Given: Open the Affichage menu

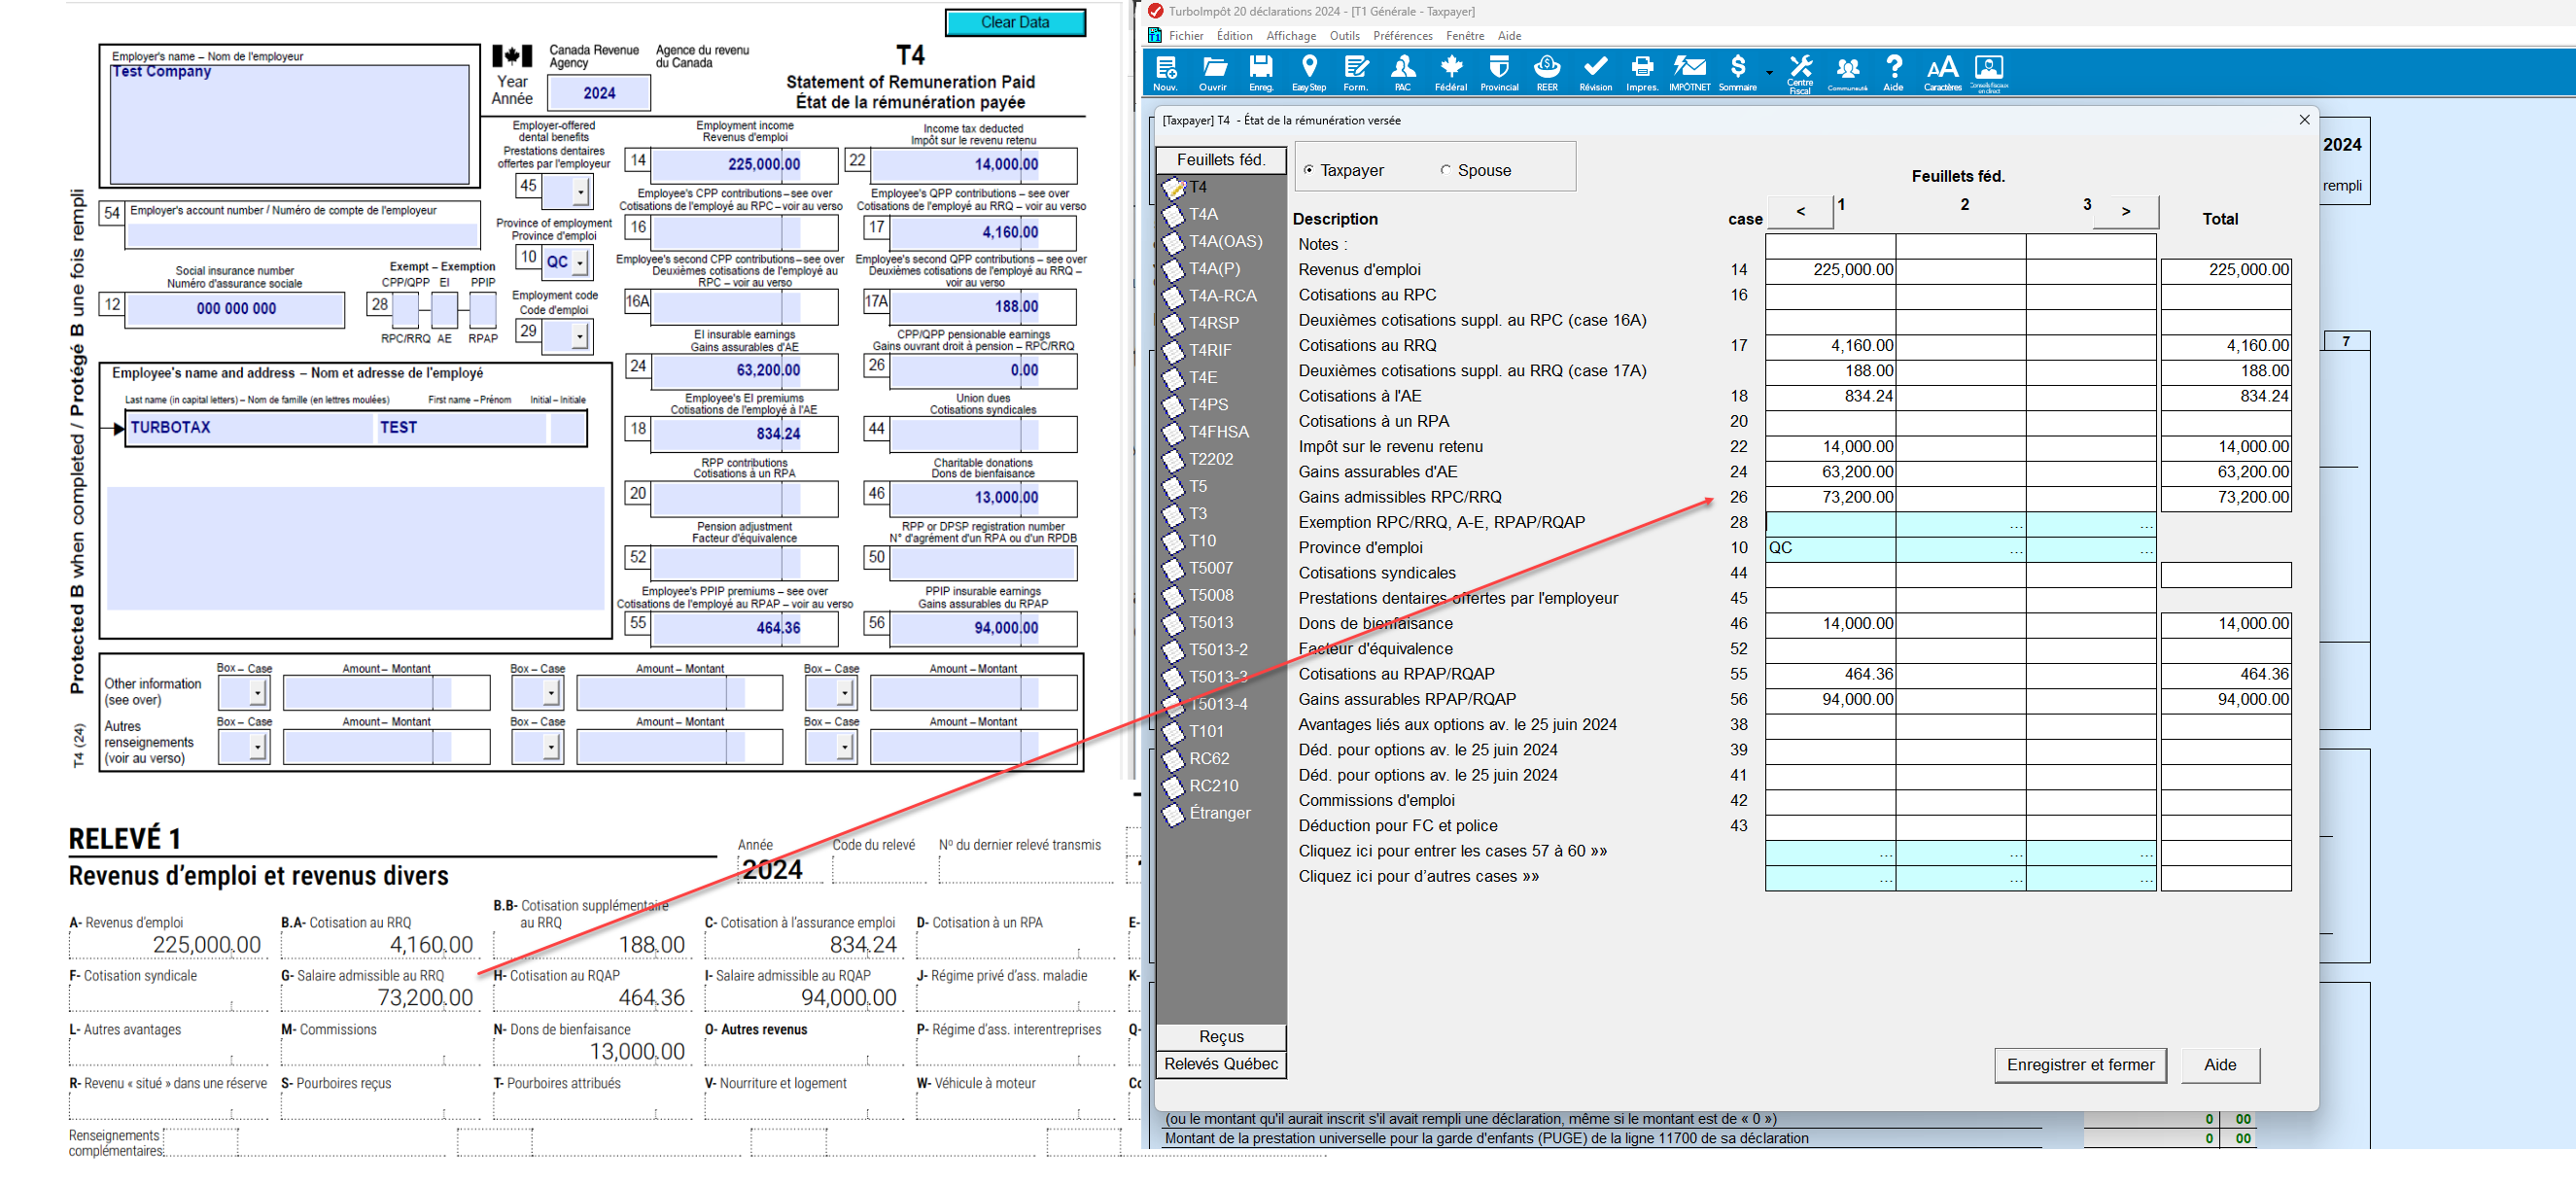Looking at the screenshot, I should coord(1291,36).
